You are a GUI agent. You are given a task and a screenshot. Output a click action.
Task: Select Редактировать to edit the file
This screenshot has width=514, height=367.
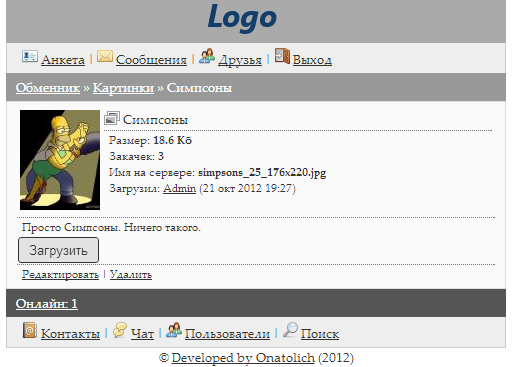[60, 275]
